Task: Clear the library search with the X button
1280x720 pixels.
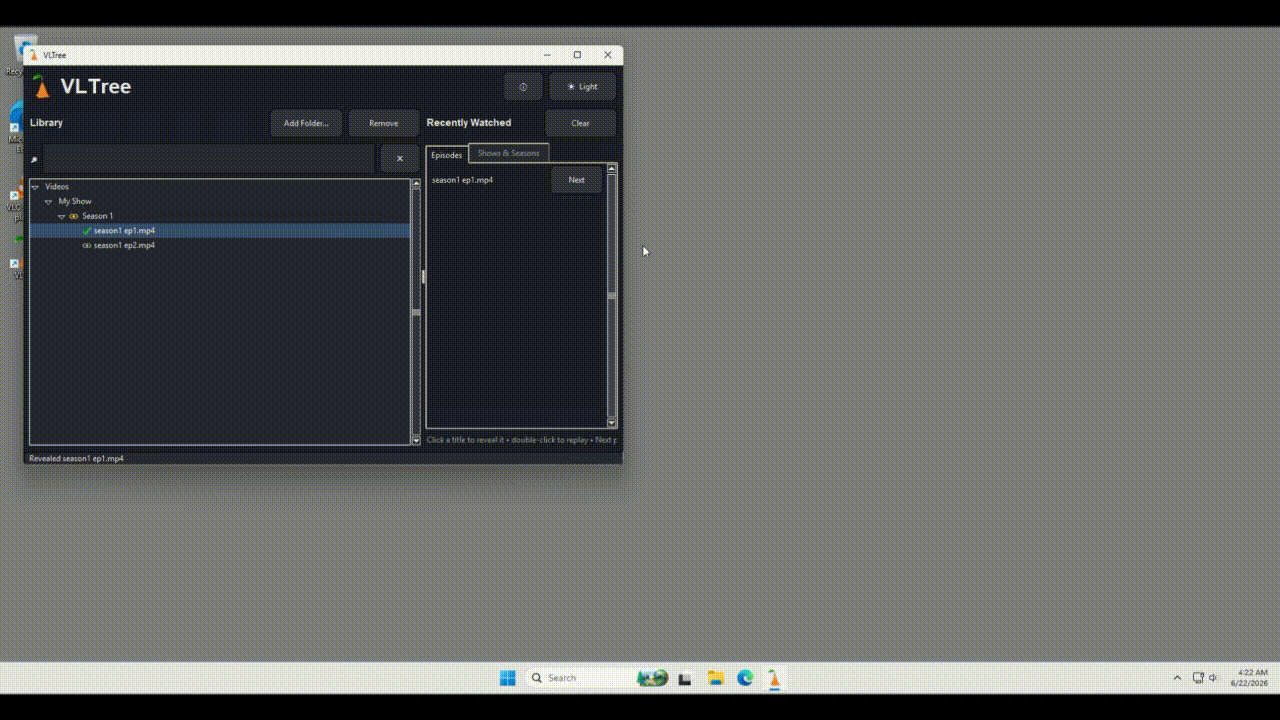Action: 400,158
